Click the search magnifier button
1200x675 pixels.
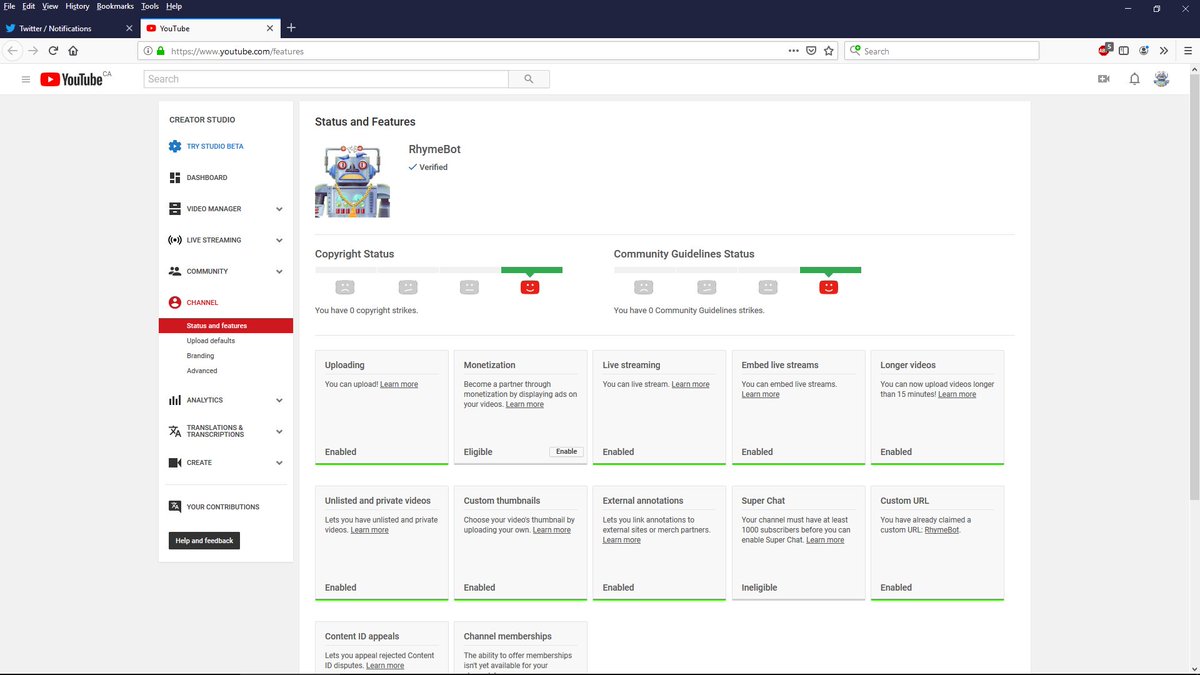coord(529,79)
